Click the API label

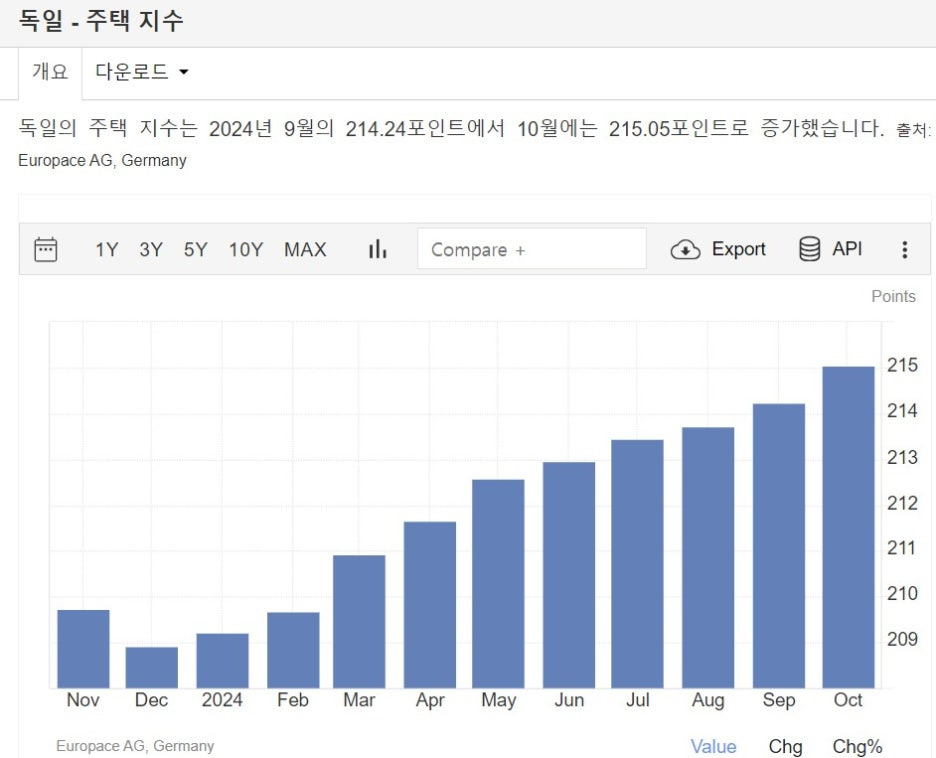(x=847, y=248)
